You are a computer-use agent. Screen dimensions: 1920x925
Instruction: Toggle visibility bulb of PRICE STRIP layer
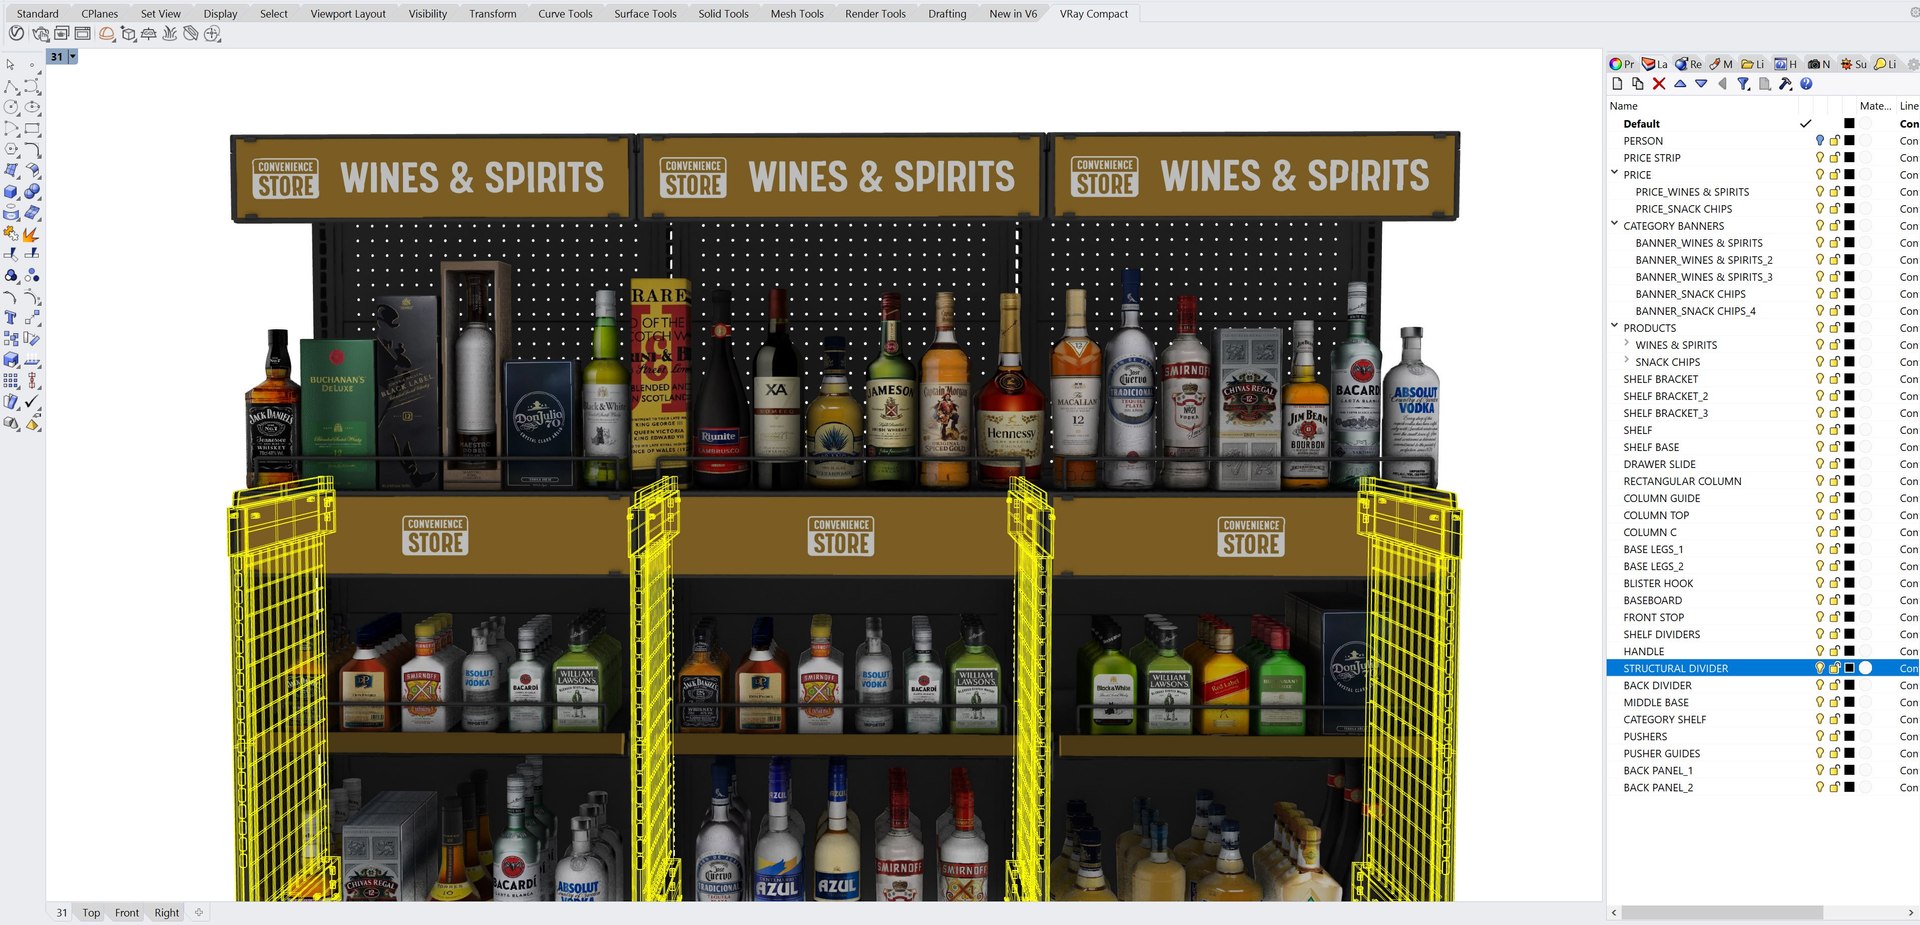coord(1820,158)
